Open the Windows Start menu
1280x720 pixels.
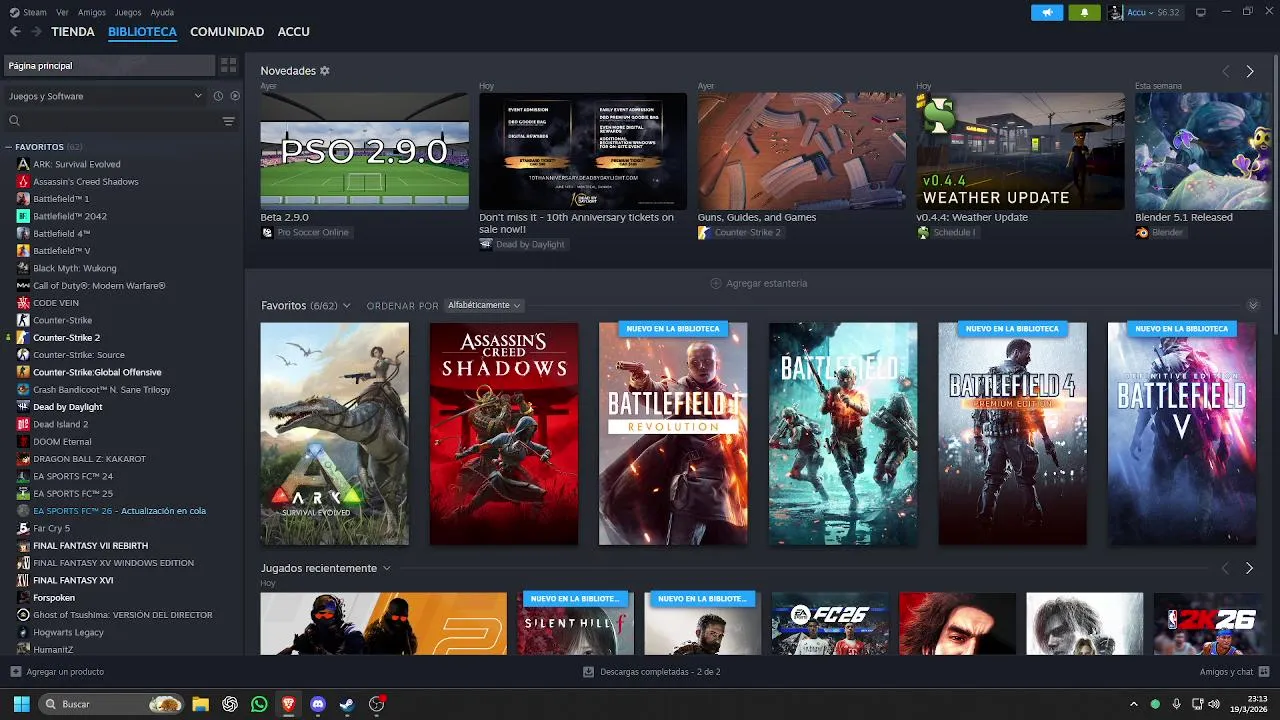pyautogui.click(x=21, y=704)
